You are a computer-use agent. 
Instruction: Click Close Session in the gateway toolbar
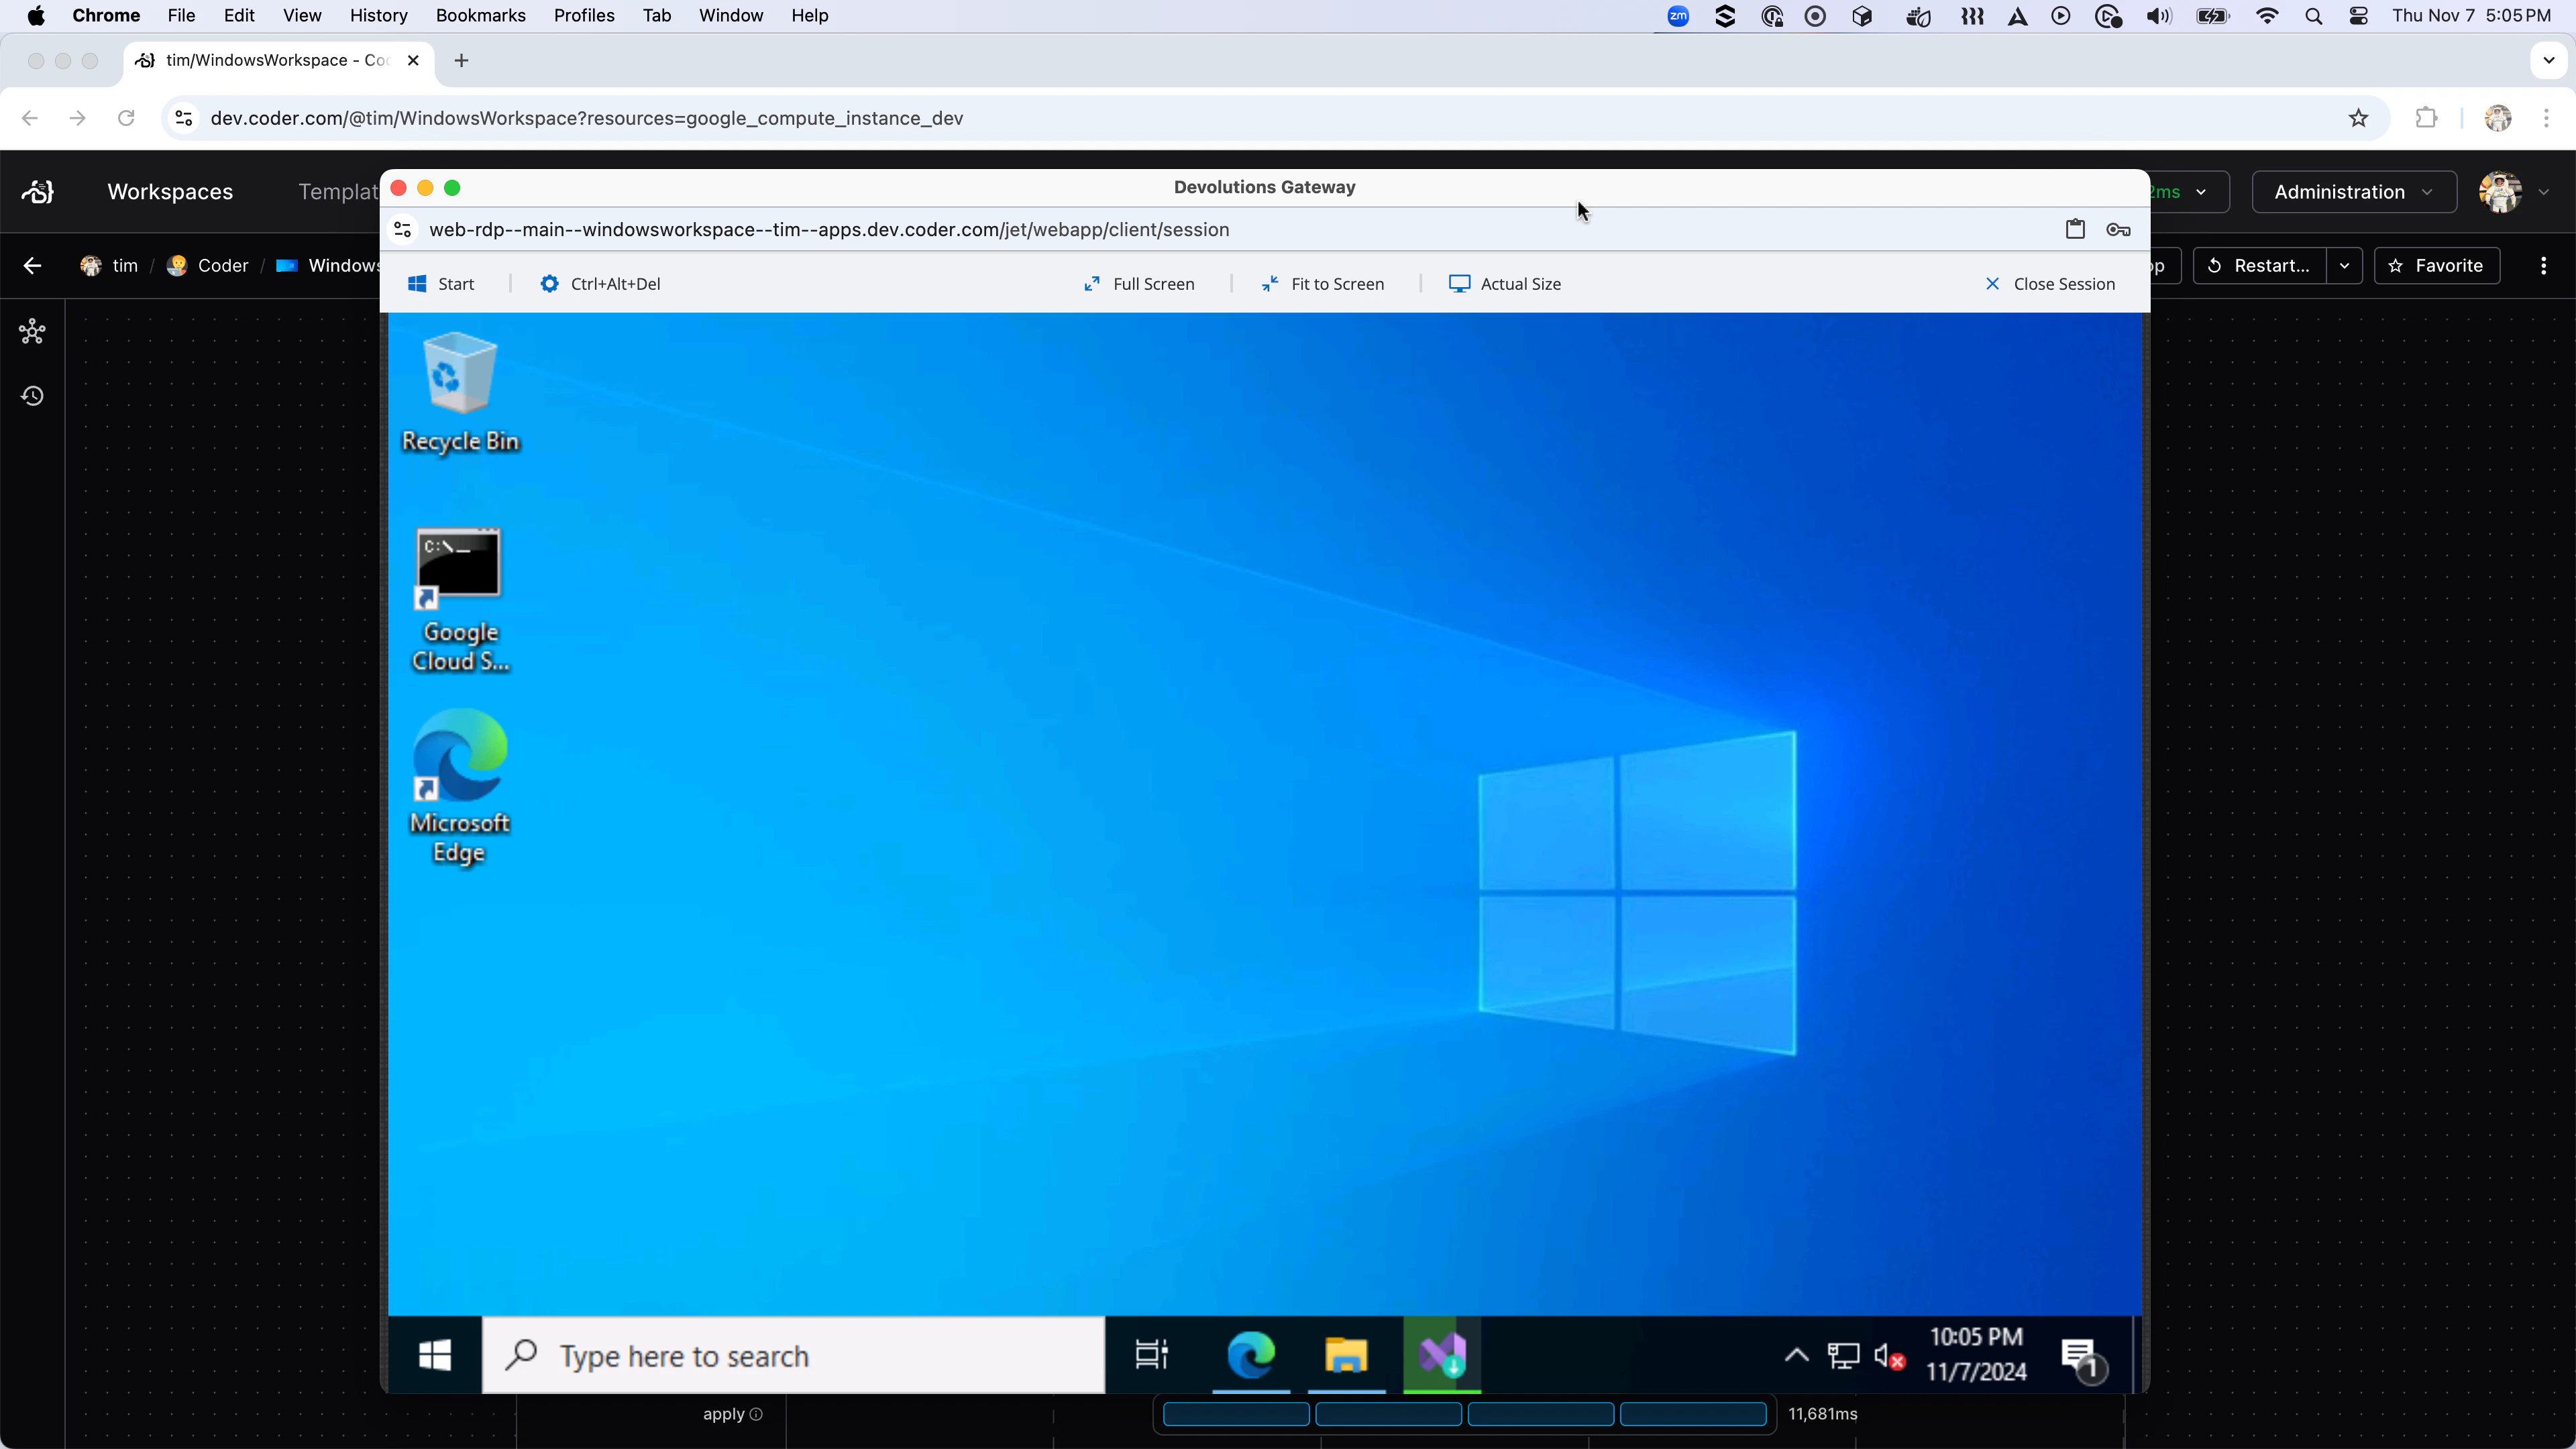(2050, 284)
